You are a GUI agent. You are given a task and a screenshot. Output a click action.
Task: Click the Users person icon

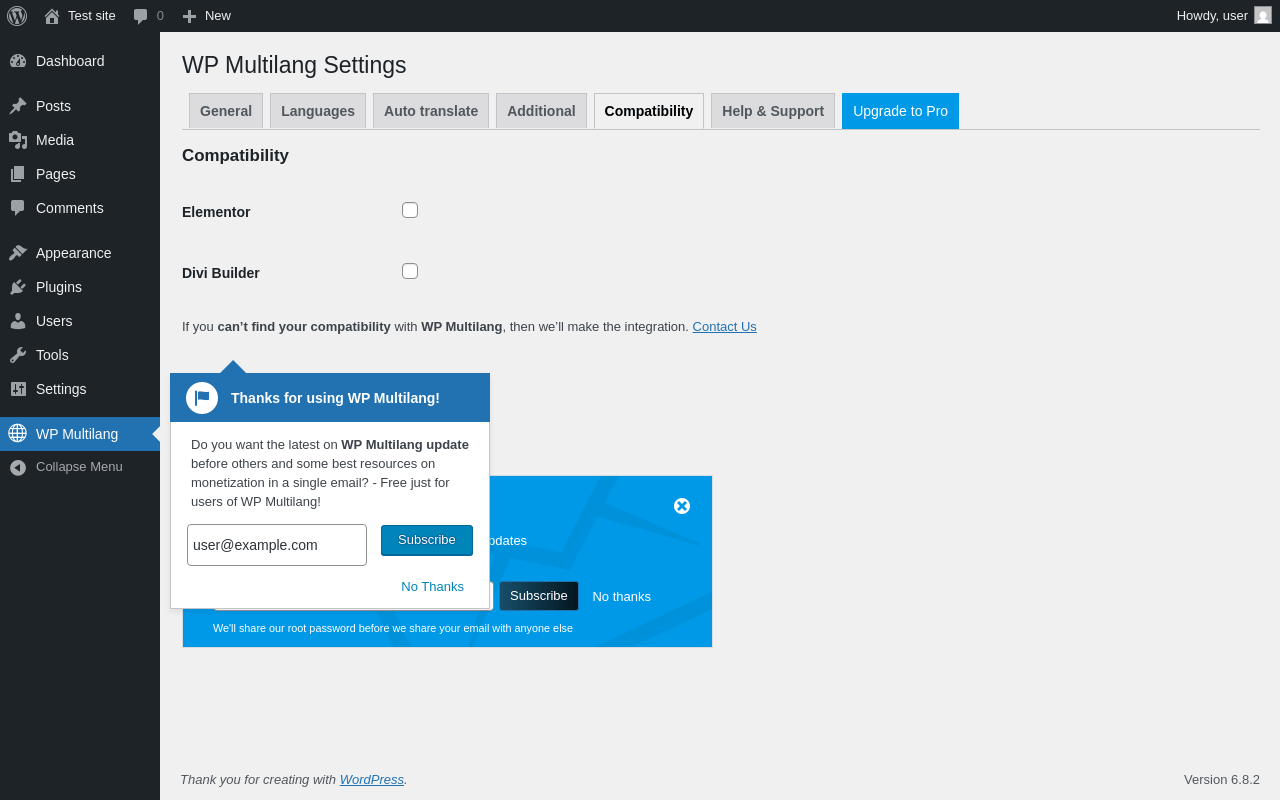click(18, 321)
